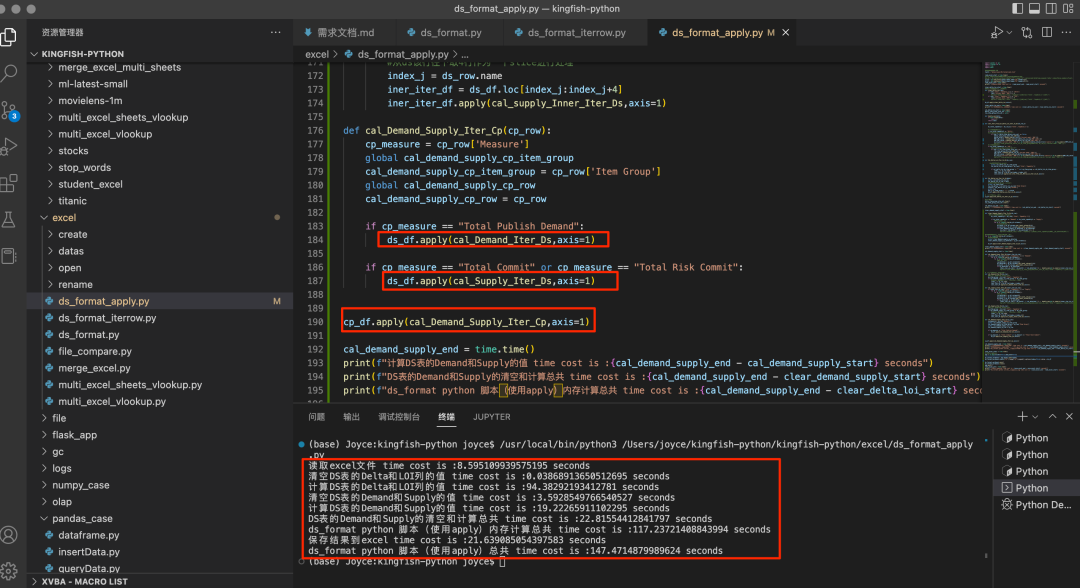This screenshot has height=588, width=1080.
Task: Click the Explorer more actions ellipsis
Action: [276, 32]
